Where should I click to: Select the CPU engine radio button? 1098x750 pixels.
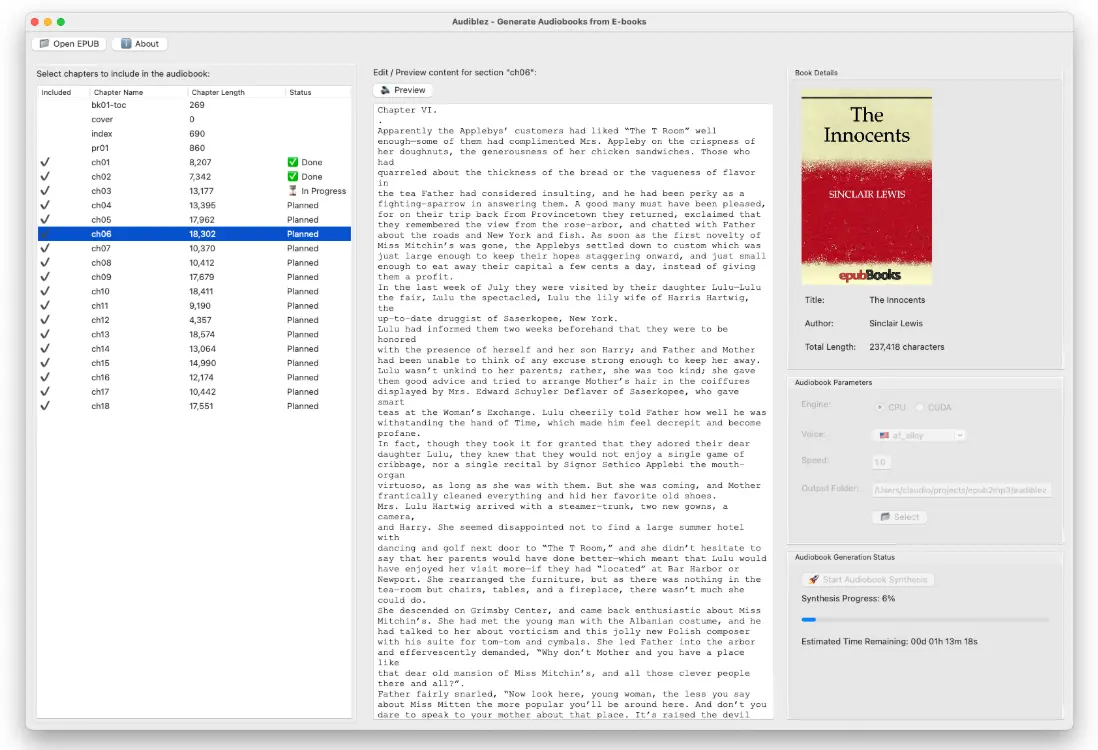(x=880, y=408)
